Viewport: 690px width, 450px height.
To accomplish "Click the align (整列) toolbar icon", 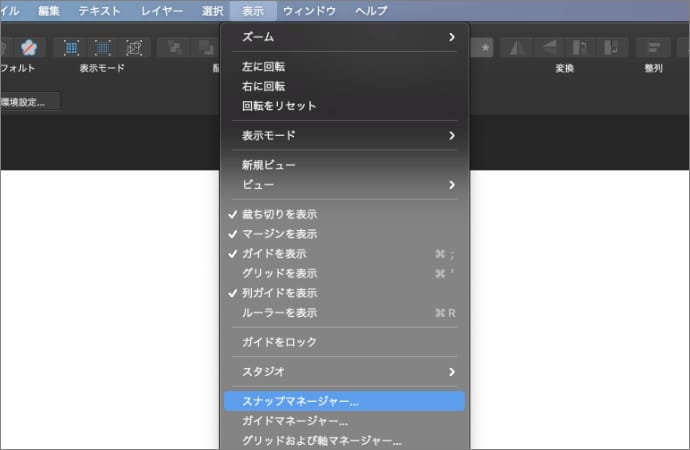I will [653, 47].
